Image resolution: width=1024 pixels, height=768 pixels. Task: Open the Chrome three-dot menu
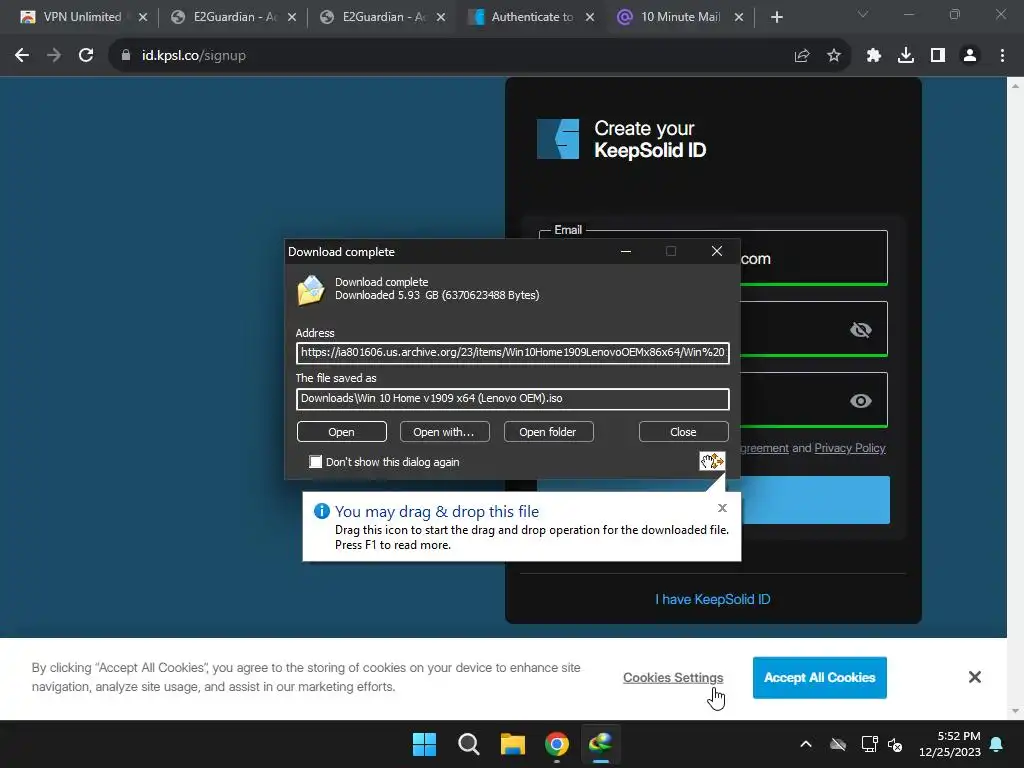(1002, 56)
